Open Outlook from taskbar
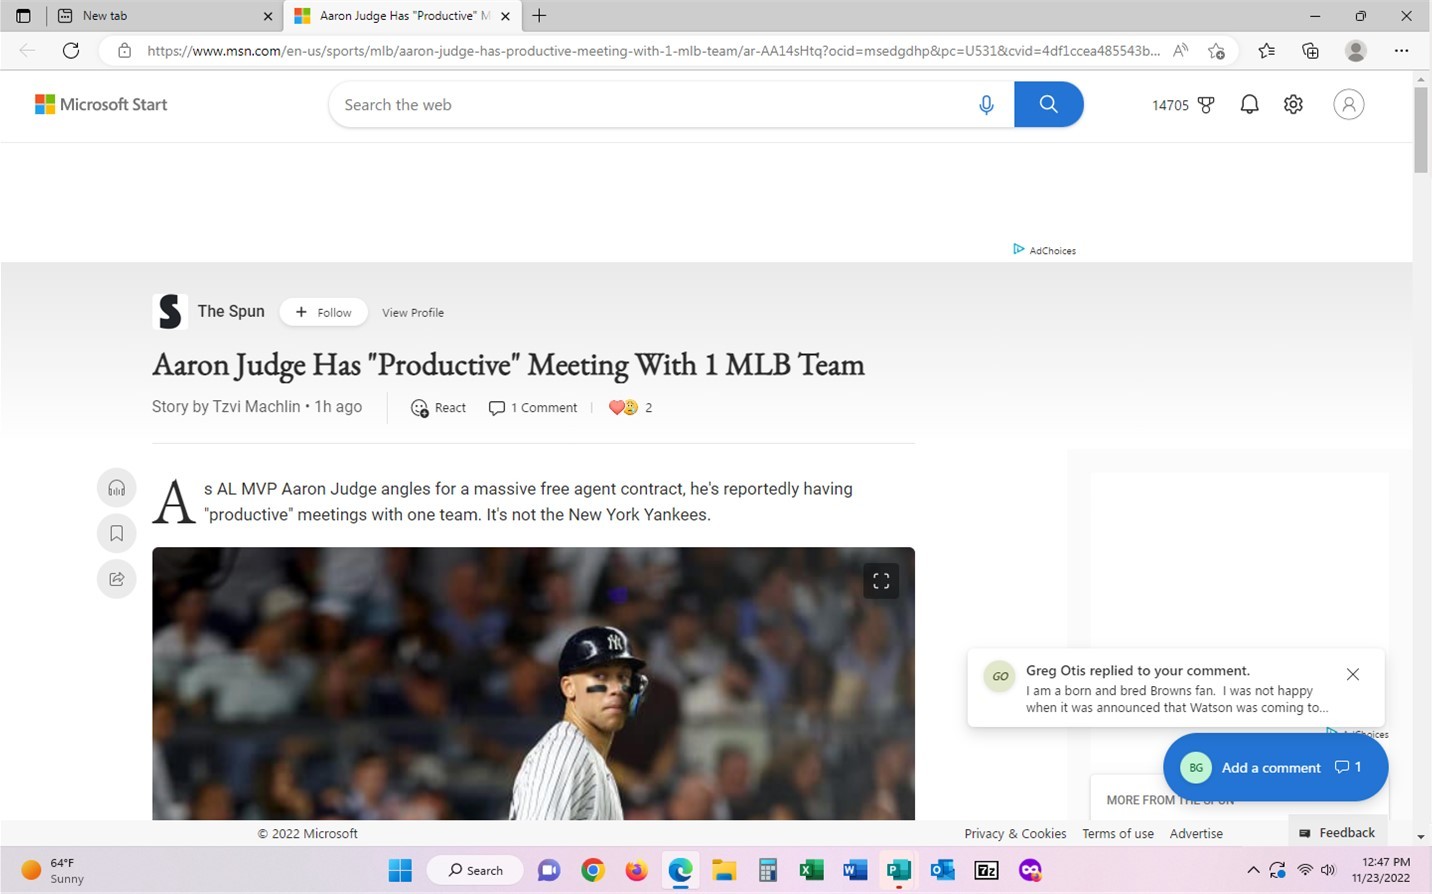Image resolution: width=1432 pixels, height=894 pixels. [x=942, y=870]
